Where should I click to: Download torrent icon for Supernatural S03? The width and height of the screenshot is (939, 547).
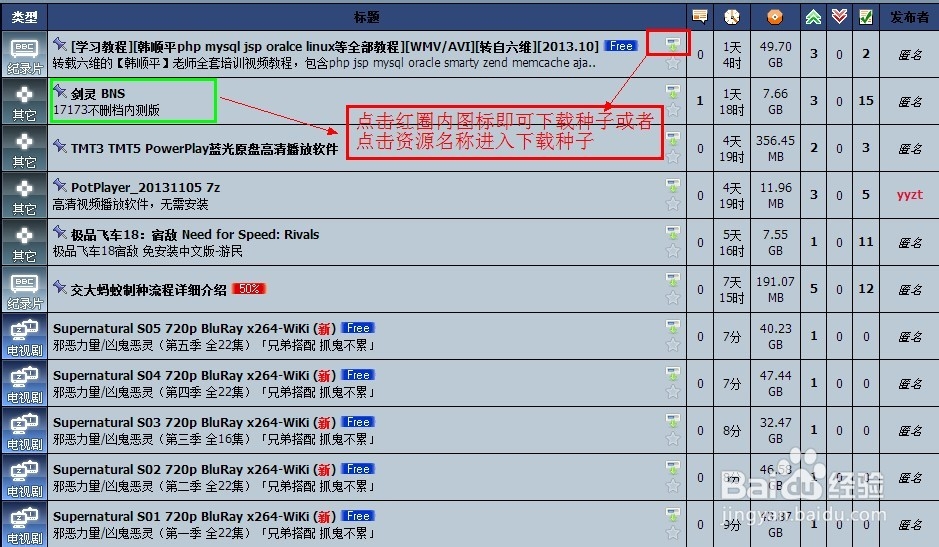(673, 421)
